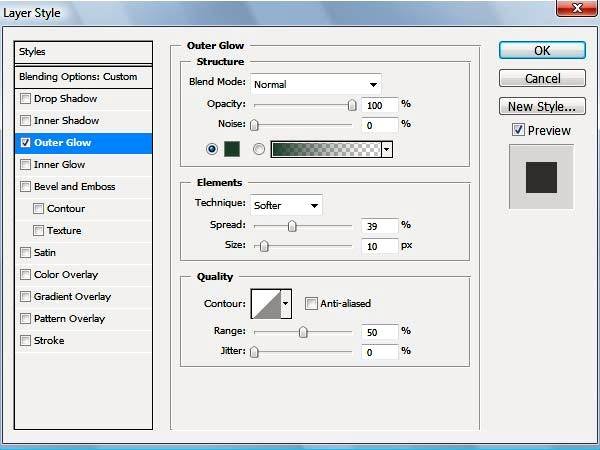Uncheck the Outer Glow checkbox
Image resolution: width=600 pixels, height=450 pixels.
(25, 143)
